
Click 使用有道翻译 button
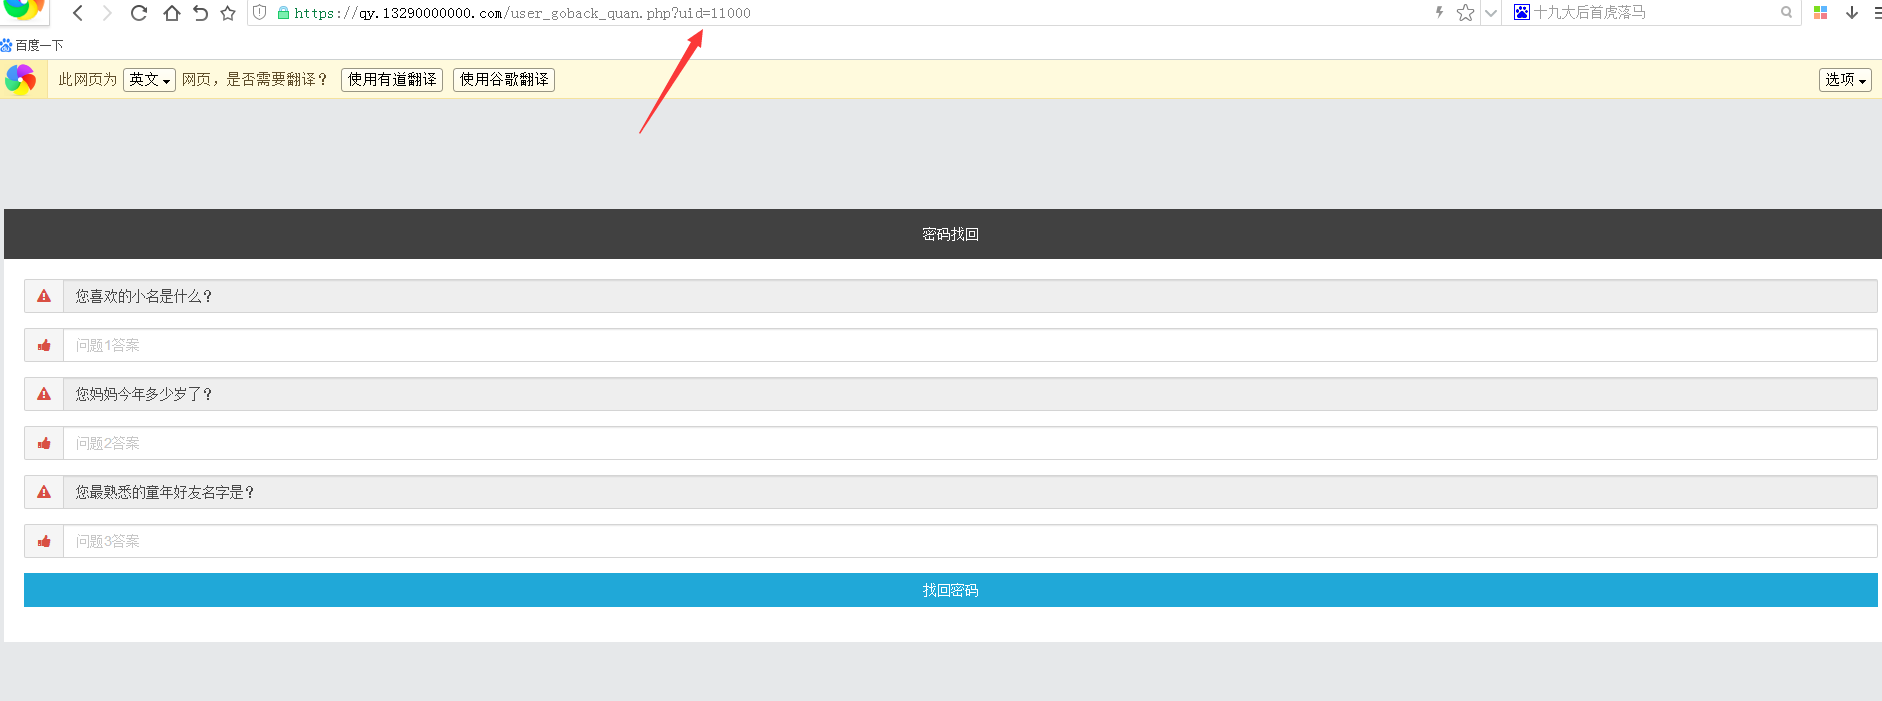pyautogui.click(x=392, y=80)
